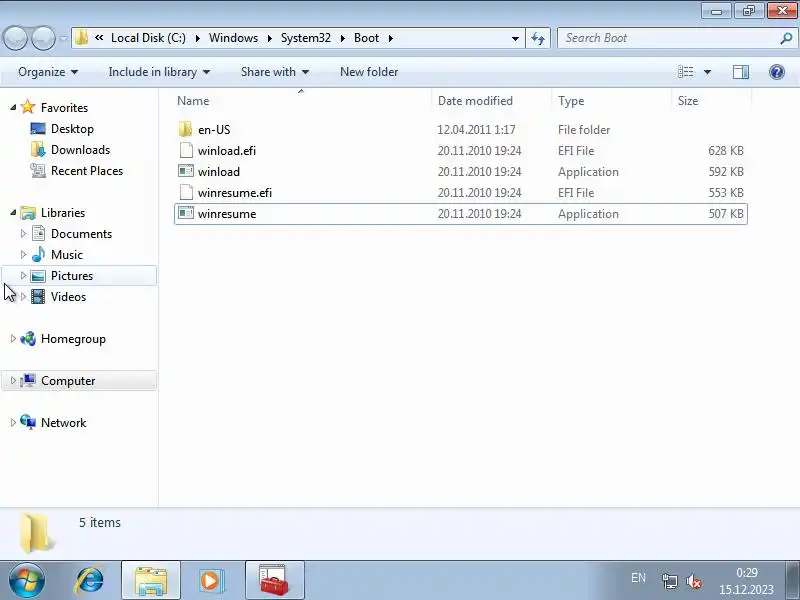Open dropdown arrow after System32 breadcrumb

[343, 38]
